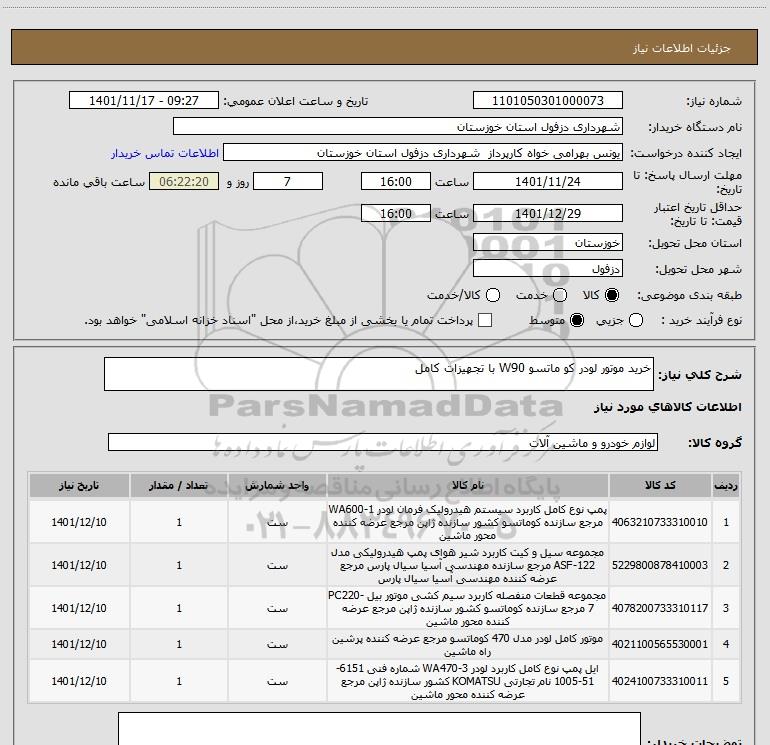This screenshot has height=745, width=770.
Task: Click item code 4021100565530001
Action: pos(660,644)
